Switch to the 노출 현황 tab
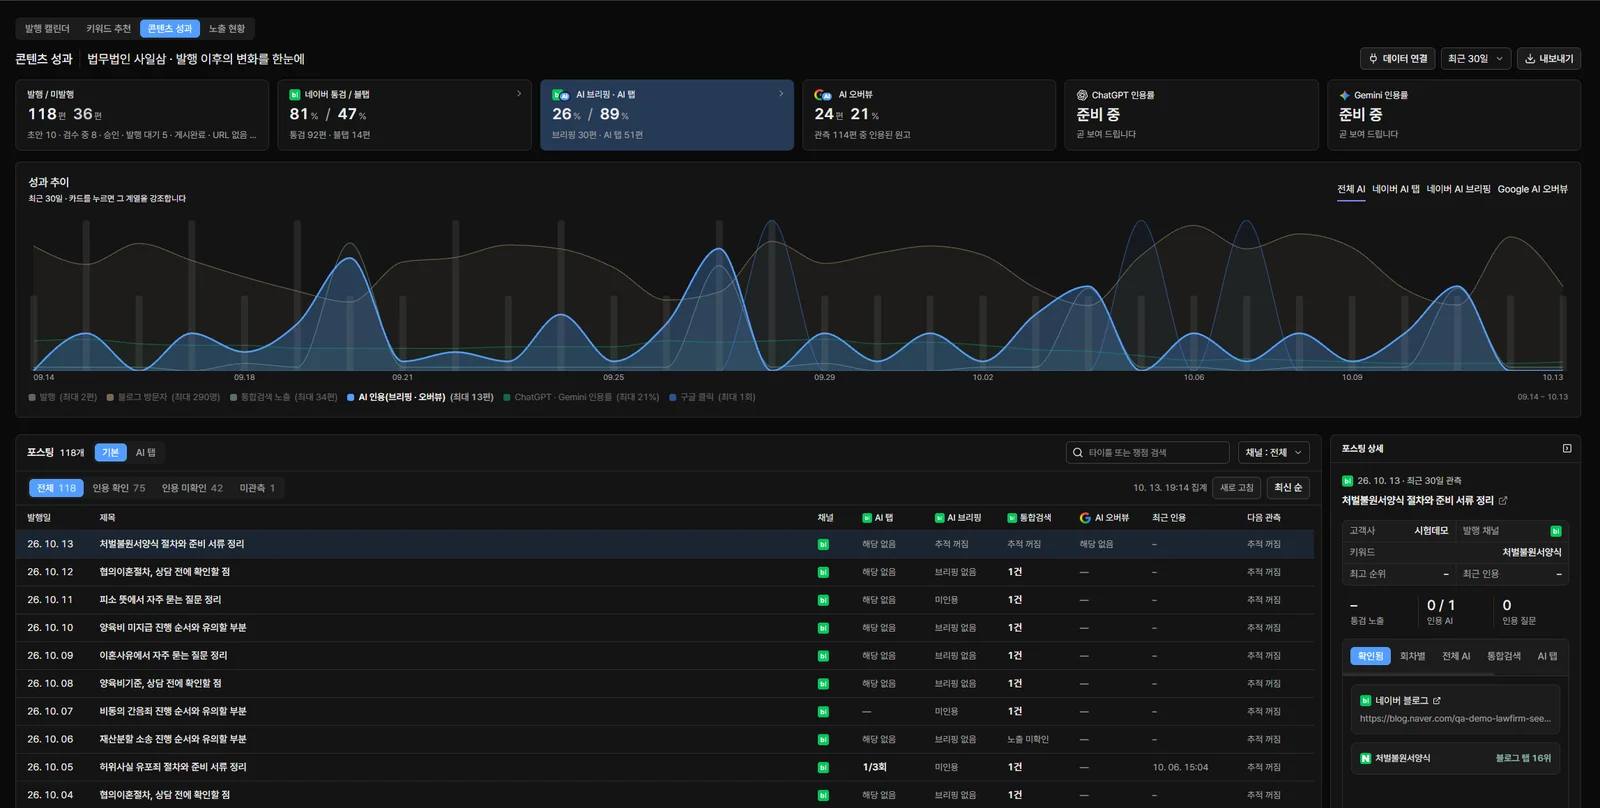 pos(227,29)
